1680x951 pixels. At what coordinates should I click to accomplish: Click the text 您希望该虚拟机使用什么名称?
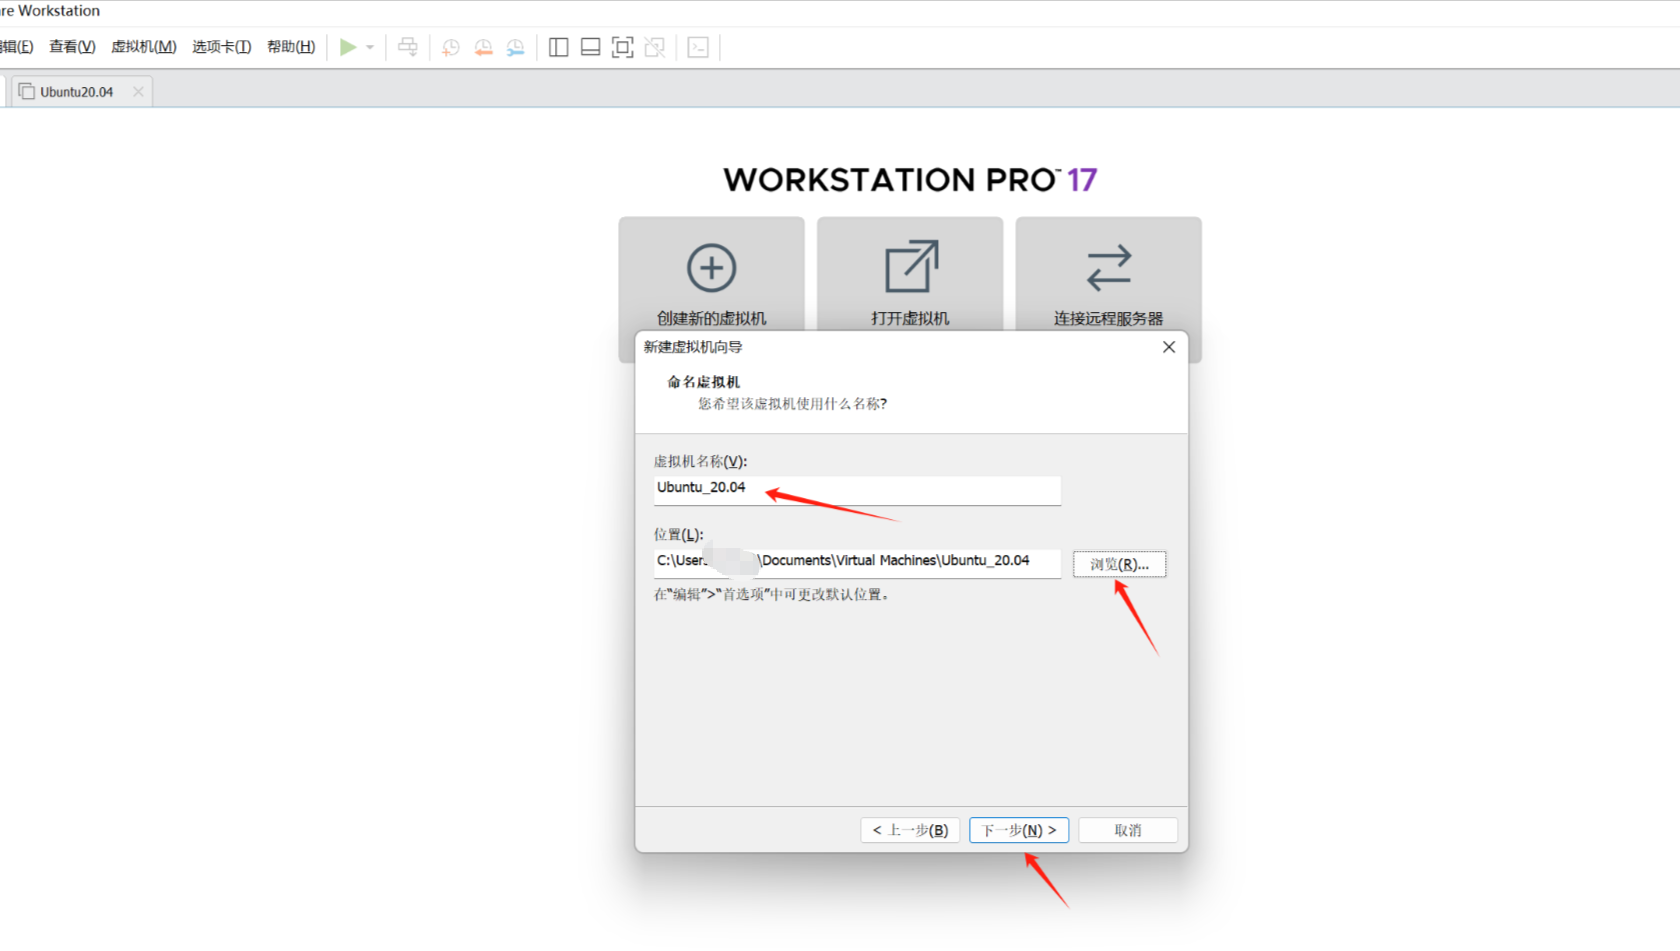tap(793, 404)
